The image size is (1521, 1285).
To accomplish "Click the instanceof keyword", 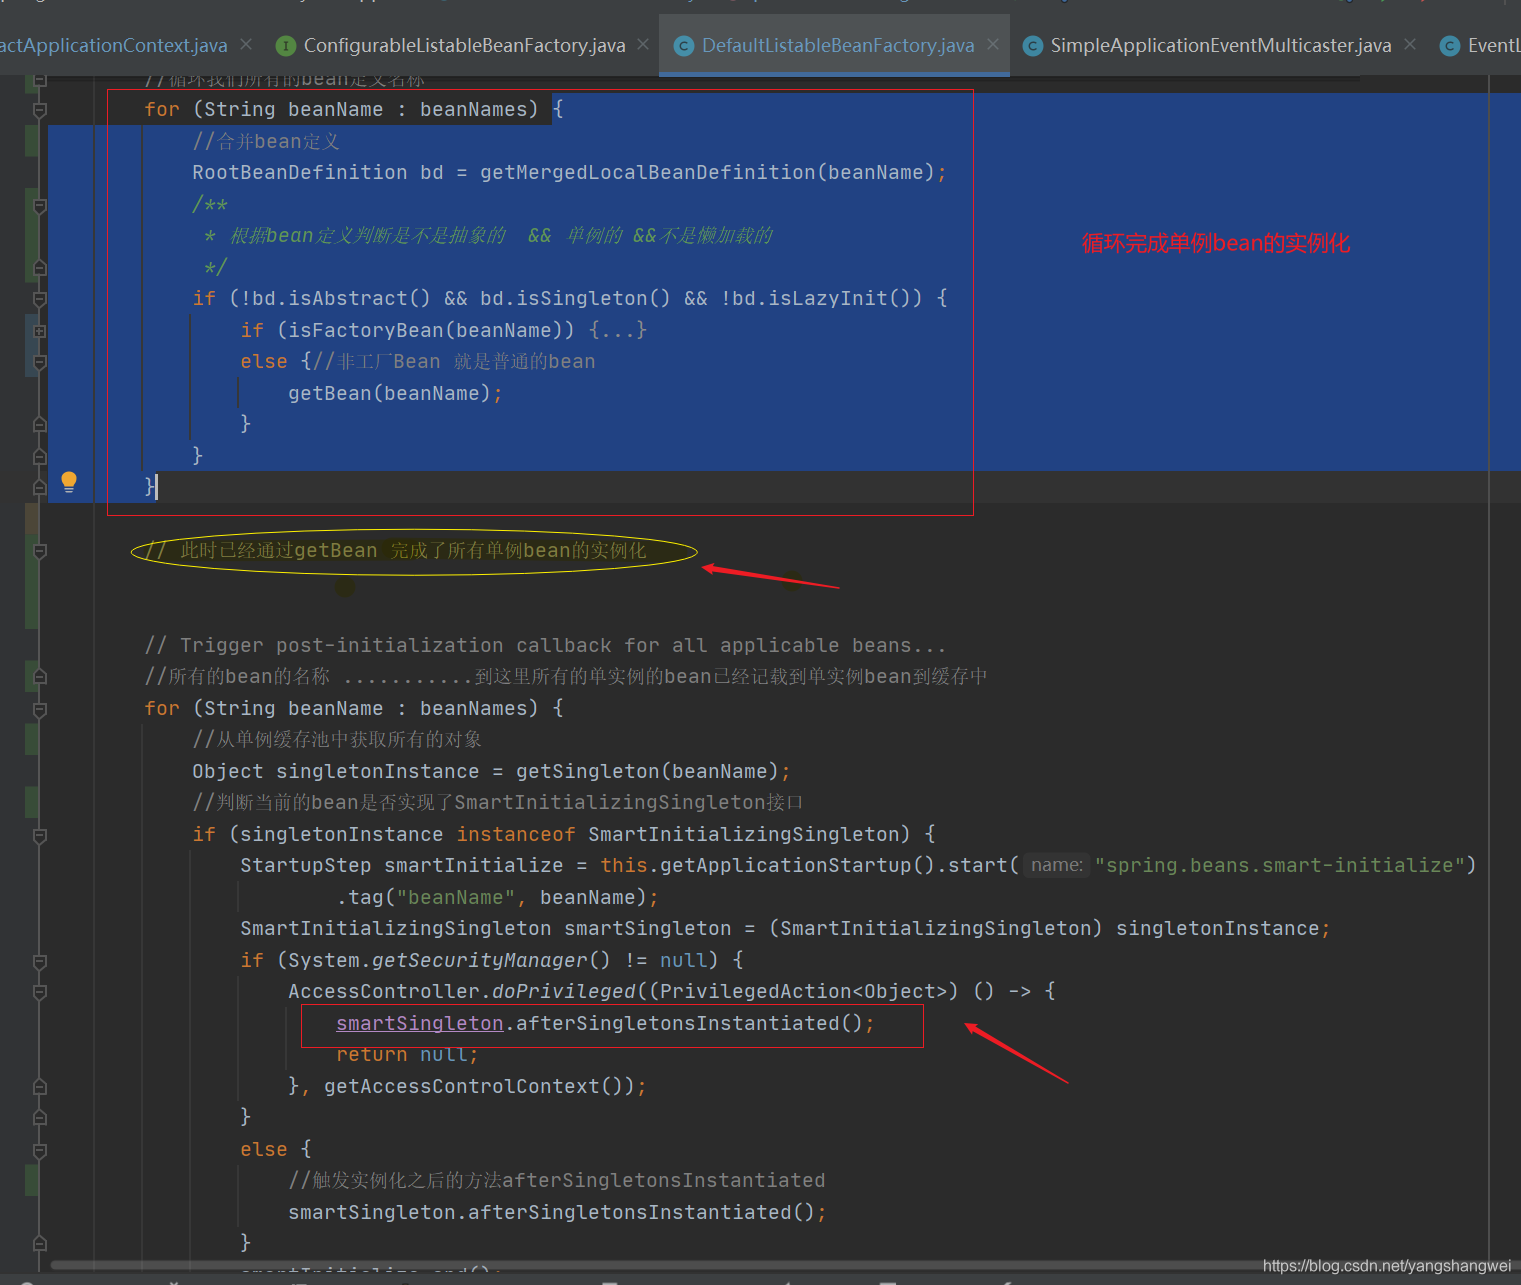I will pos(516,834).
